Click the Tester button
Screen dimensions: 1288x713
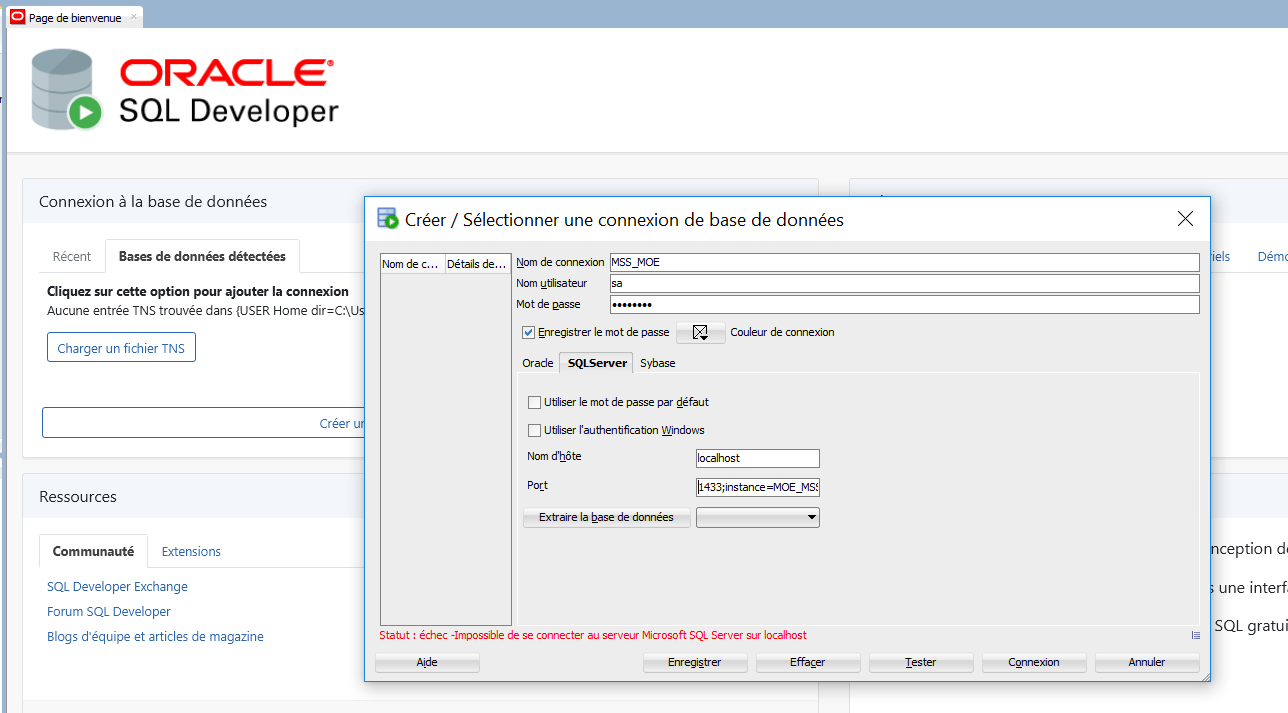tap(921, 662)
